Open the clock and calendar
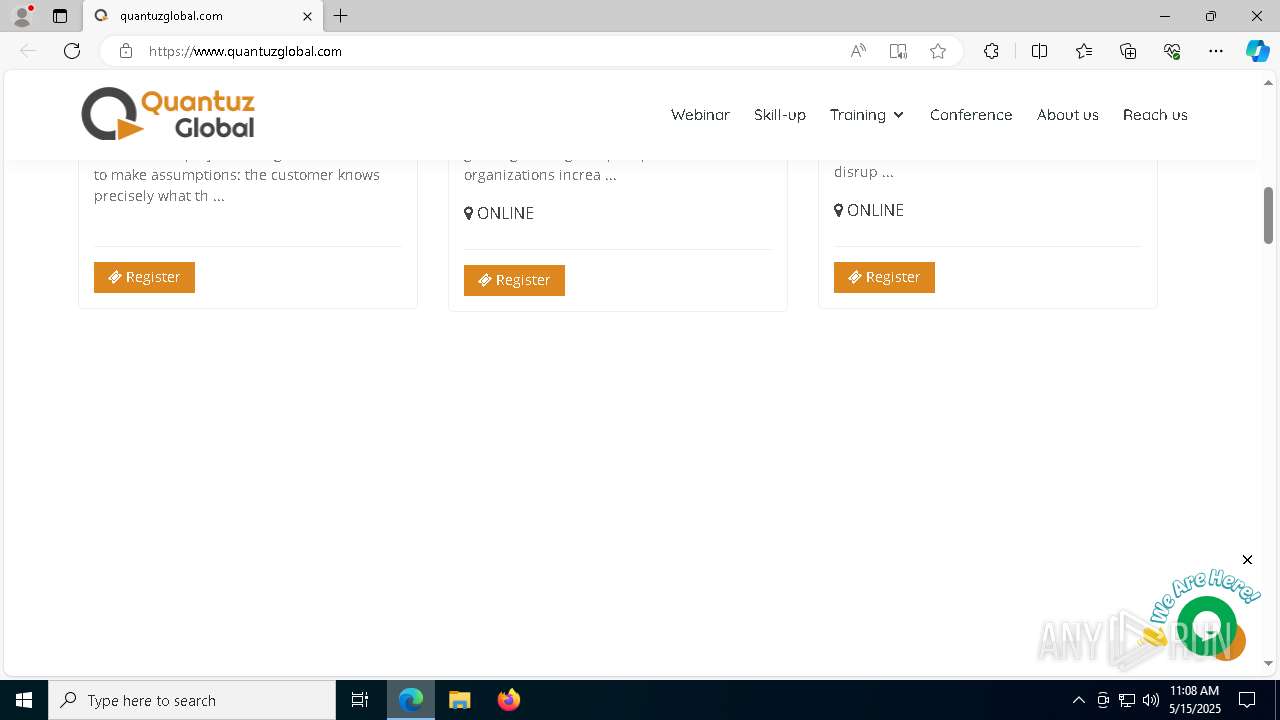Screen dimensions: 1280x720 1195,700
